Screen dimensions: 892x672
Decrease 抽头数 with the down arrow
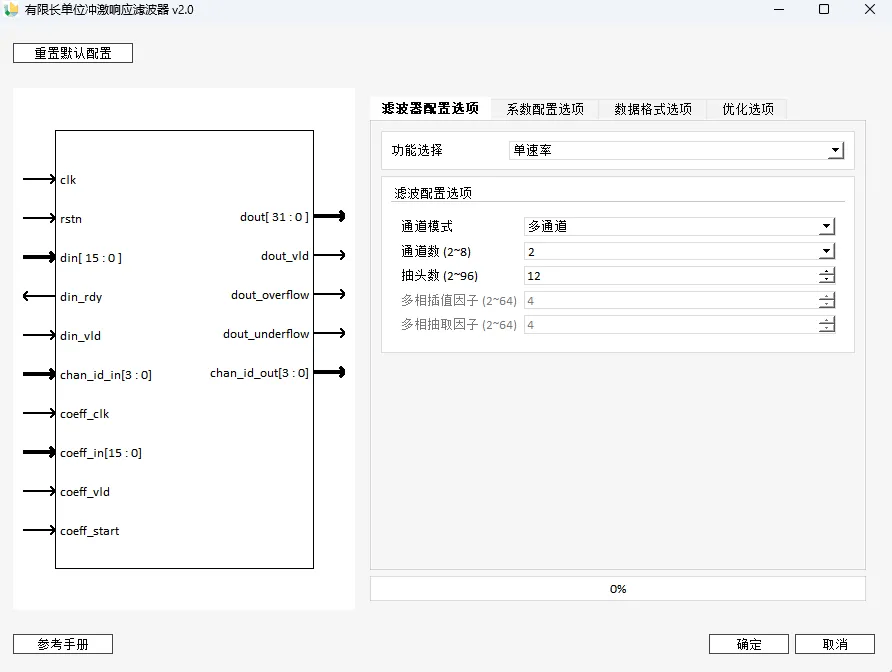point(827,280)
